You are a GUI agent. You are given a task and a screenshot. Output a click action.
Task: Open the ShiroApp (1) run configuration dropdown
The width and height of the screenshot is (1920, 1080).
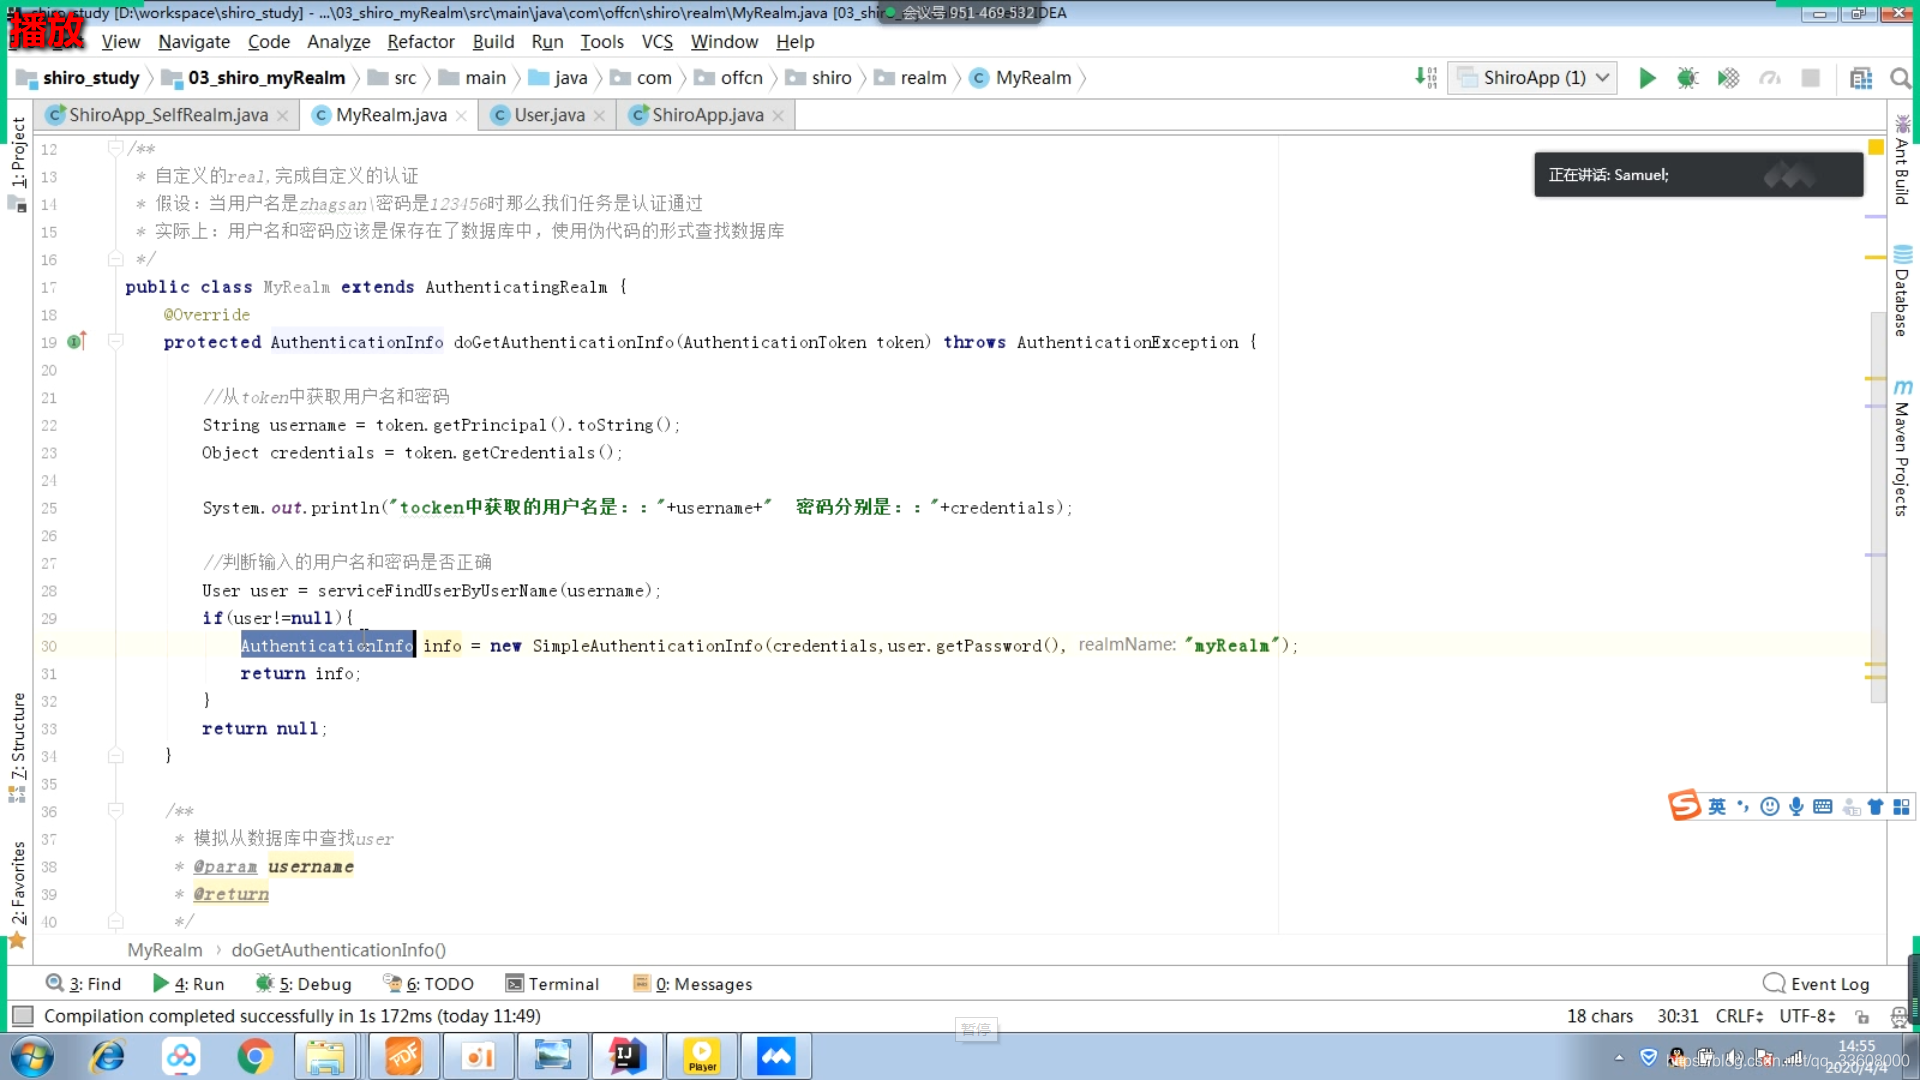point(1533,78)
